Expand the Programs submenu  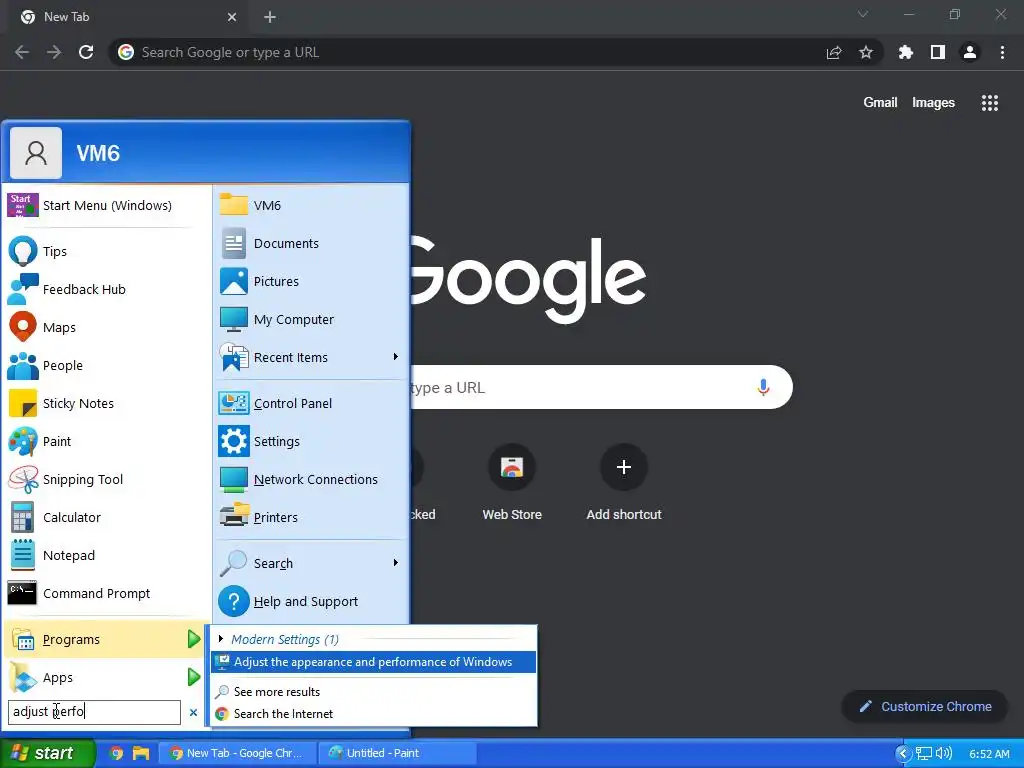pyautogui.click(x=193, y=639)
